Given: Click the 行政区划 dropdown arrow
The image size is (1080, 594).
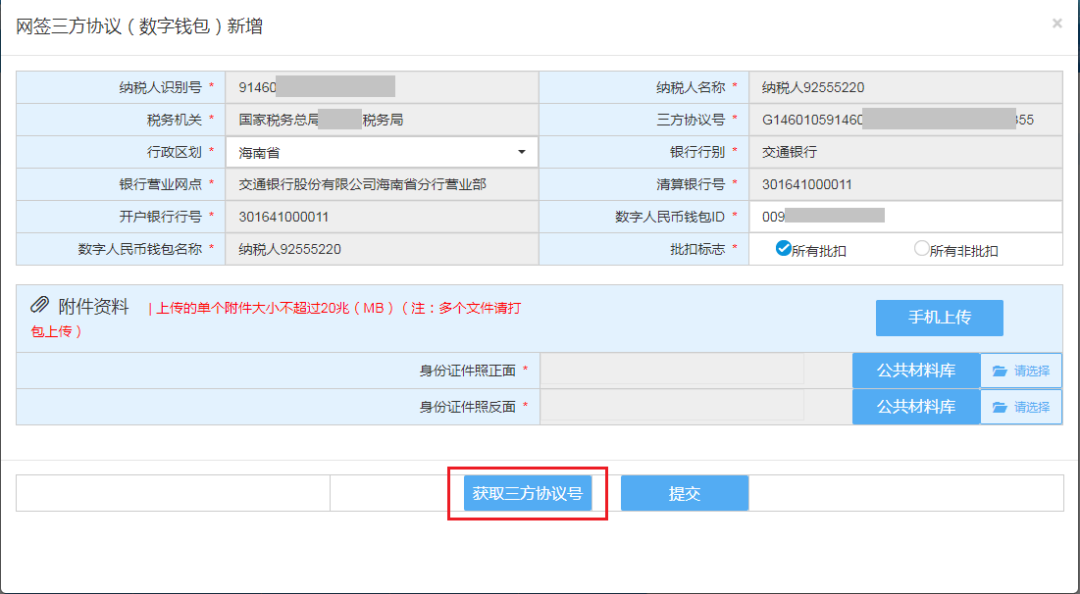Looking at the screenshot, I should click(521, 153).
